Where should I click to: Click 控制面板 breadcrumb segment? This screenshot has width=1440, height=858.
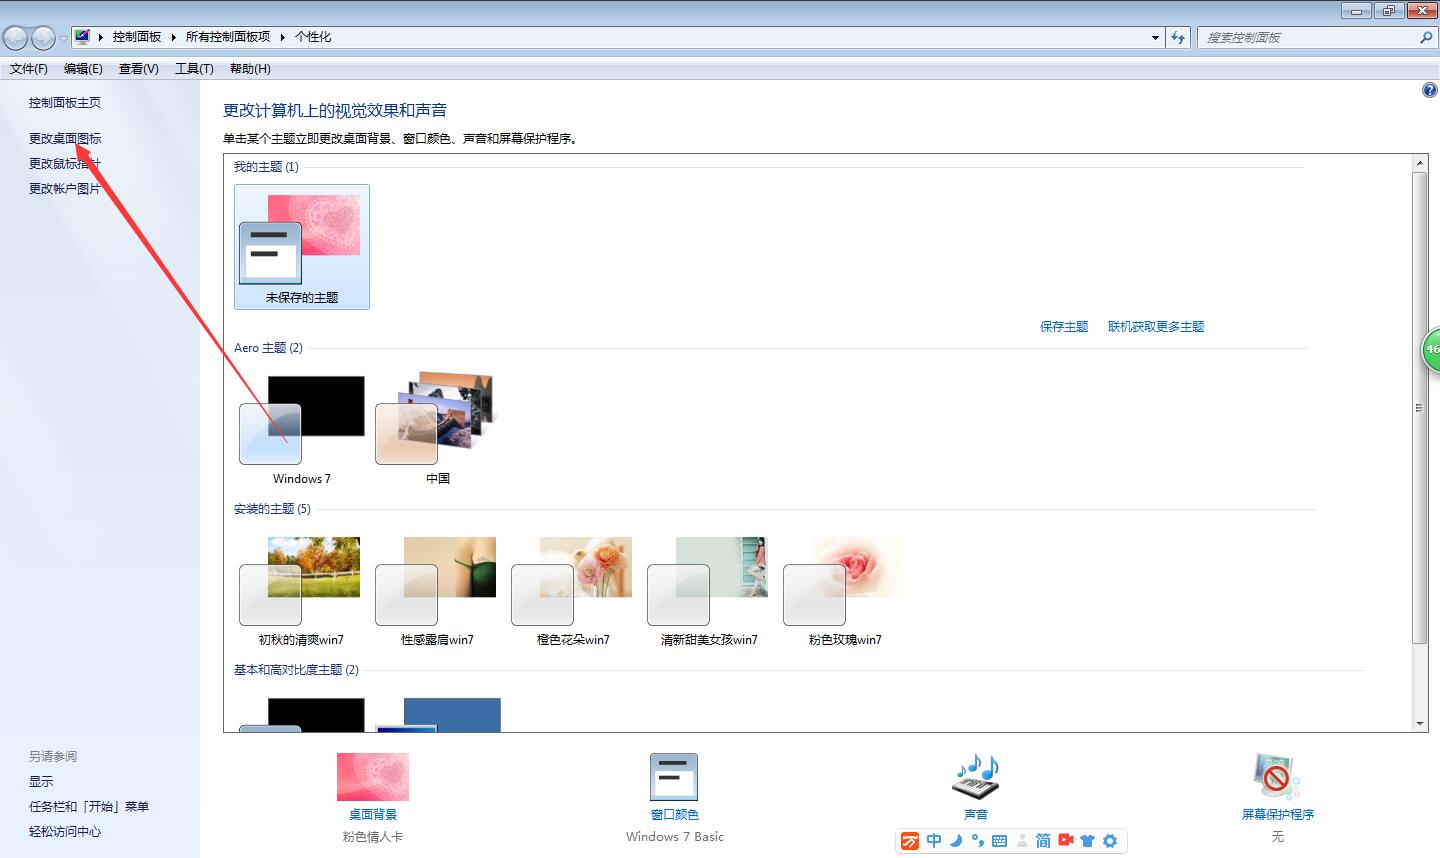(x=137, y=37)
